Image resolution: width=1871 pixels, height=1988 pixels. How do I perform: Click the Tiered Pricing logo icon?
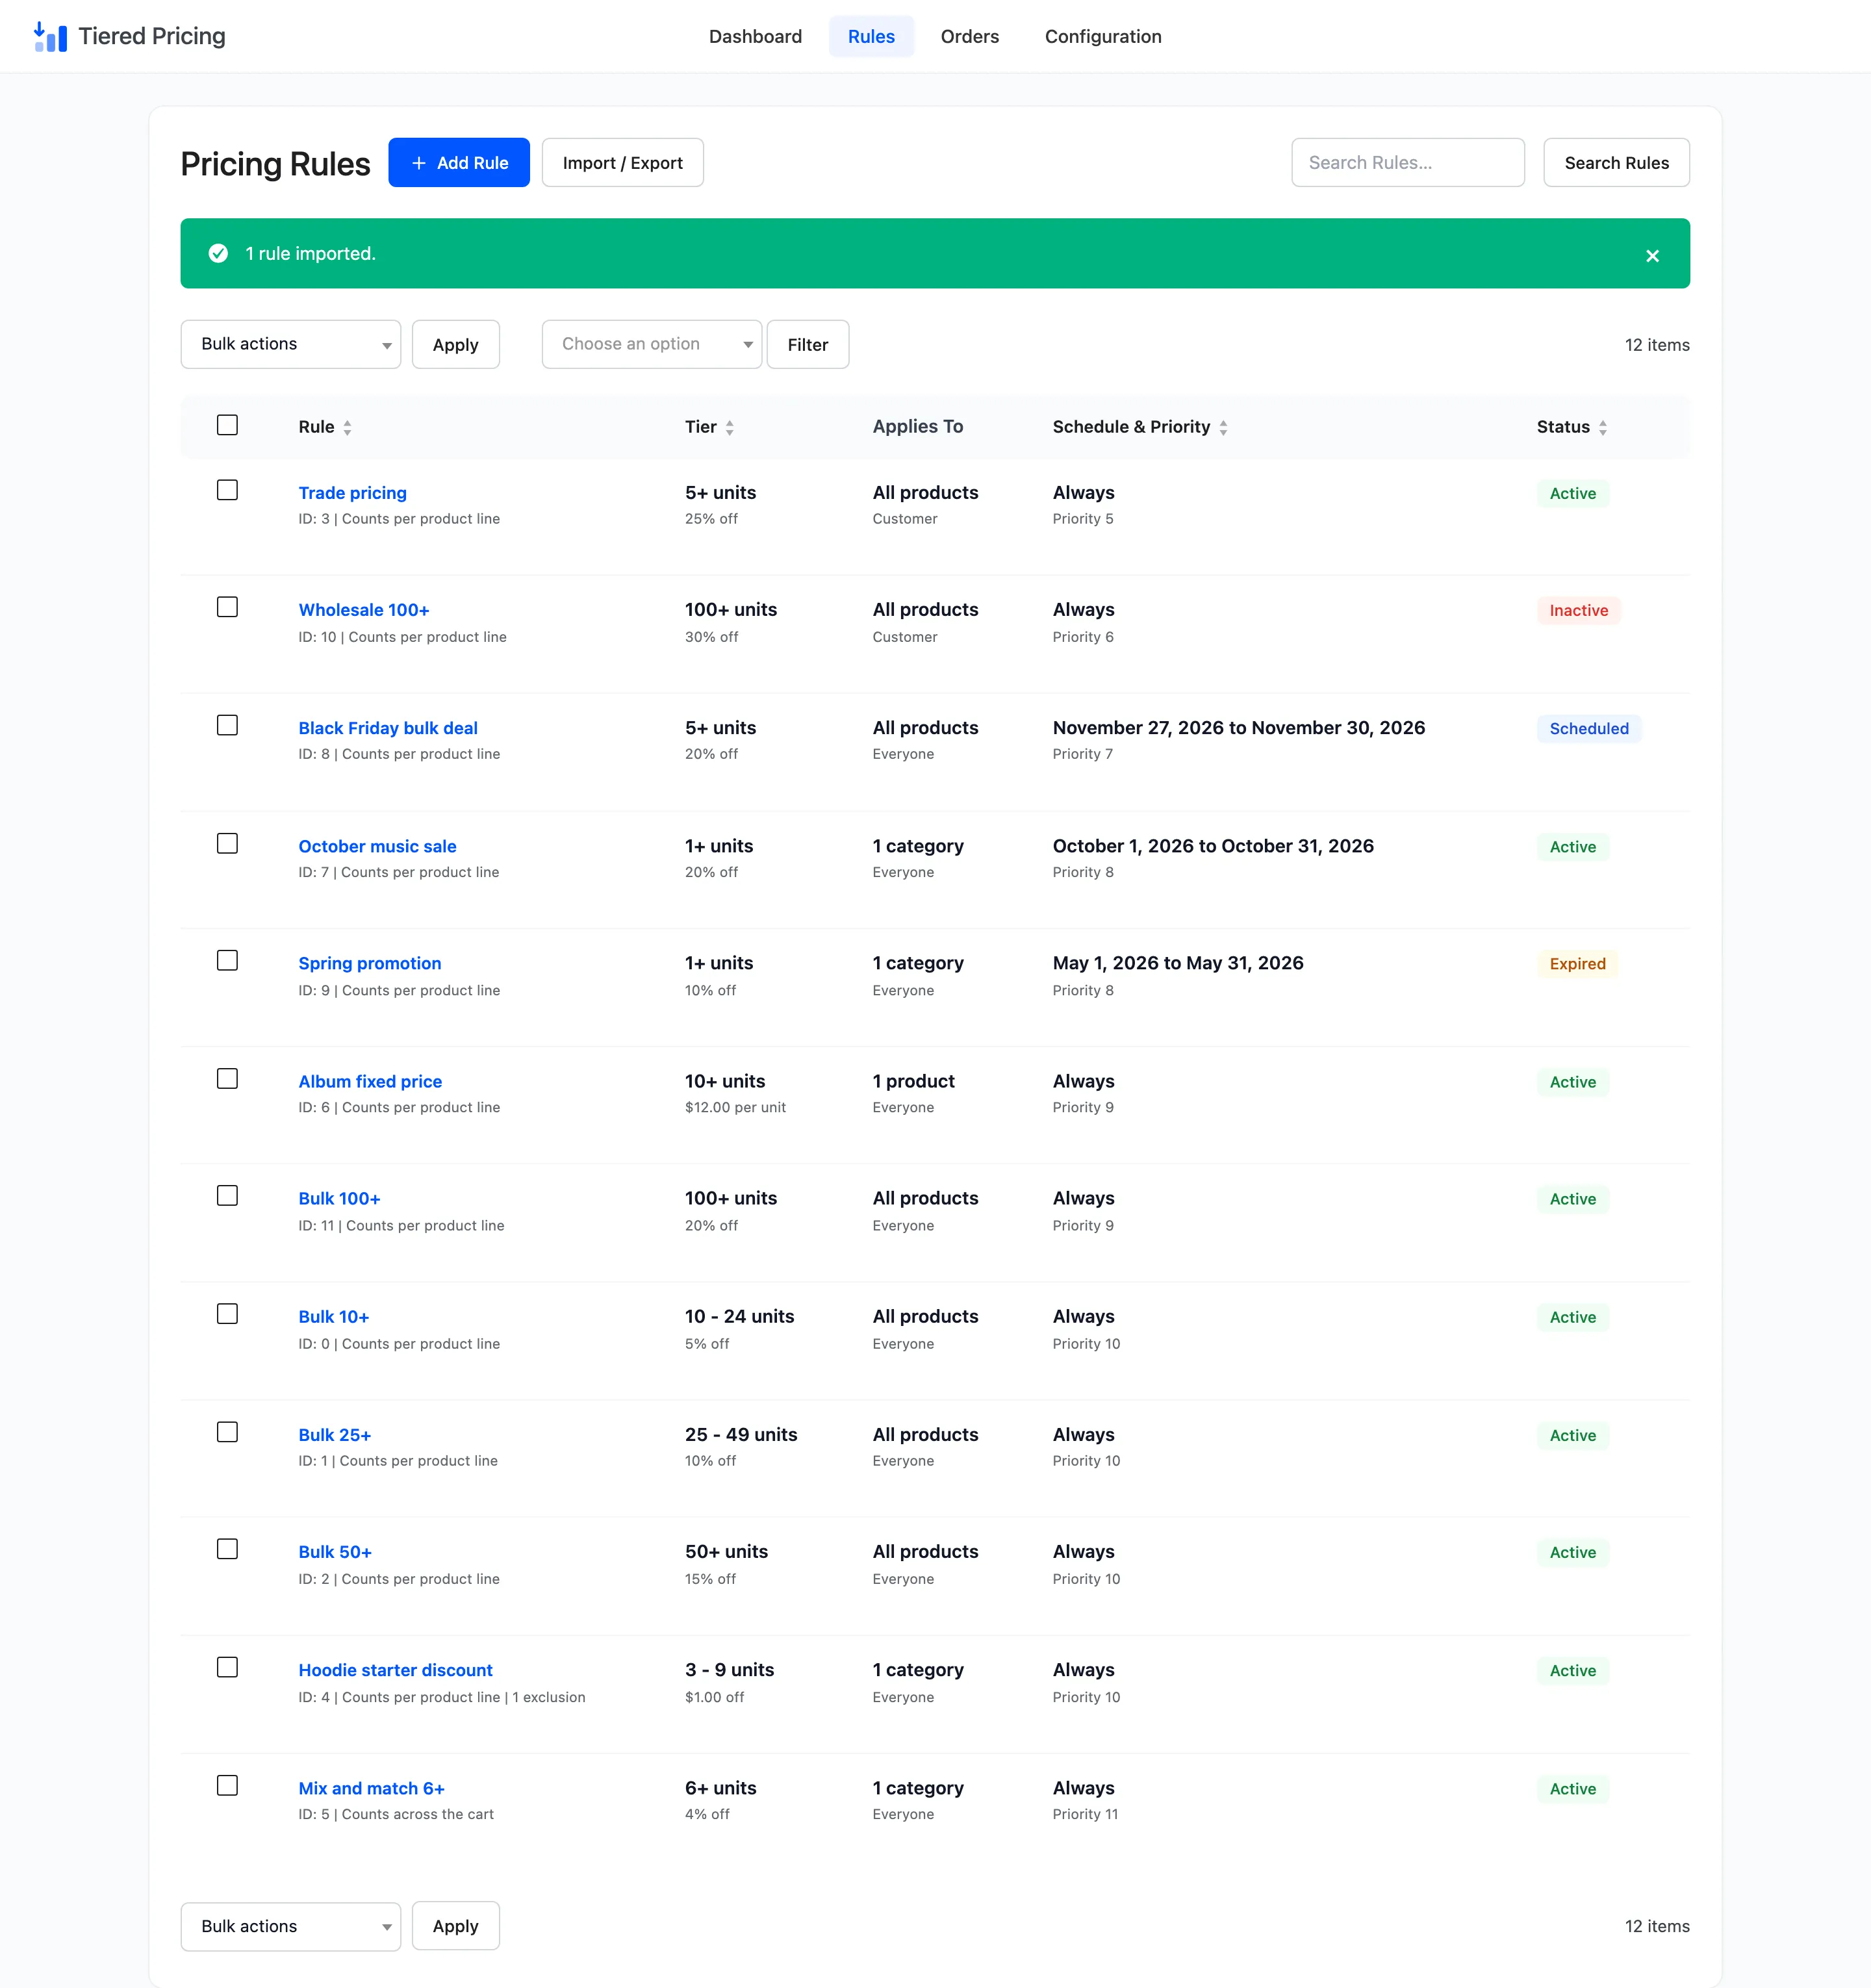tap(50, 37)
